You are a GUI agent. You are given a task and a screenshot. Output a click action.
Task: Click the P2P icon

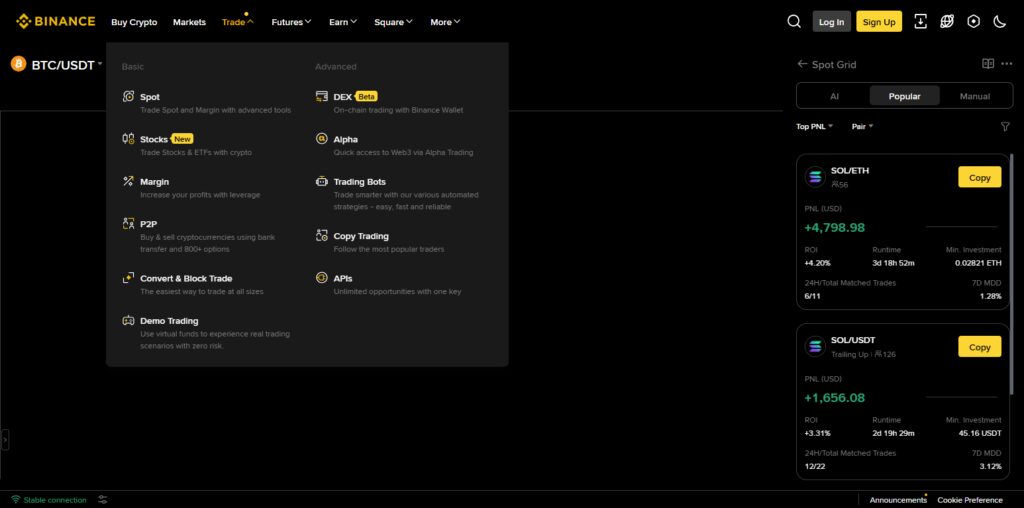[x=129, y=224]
